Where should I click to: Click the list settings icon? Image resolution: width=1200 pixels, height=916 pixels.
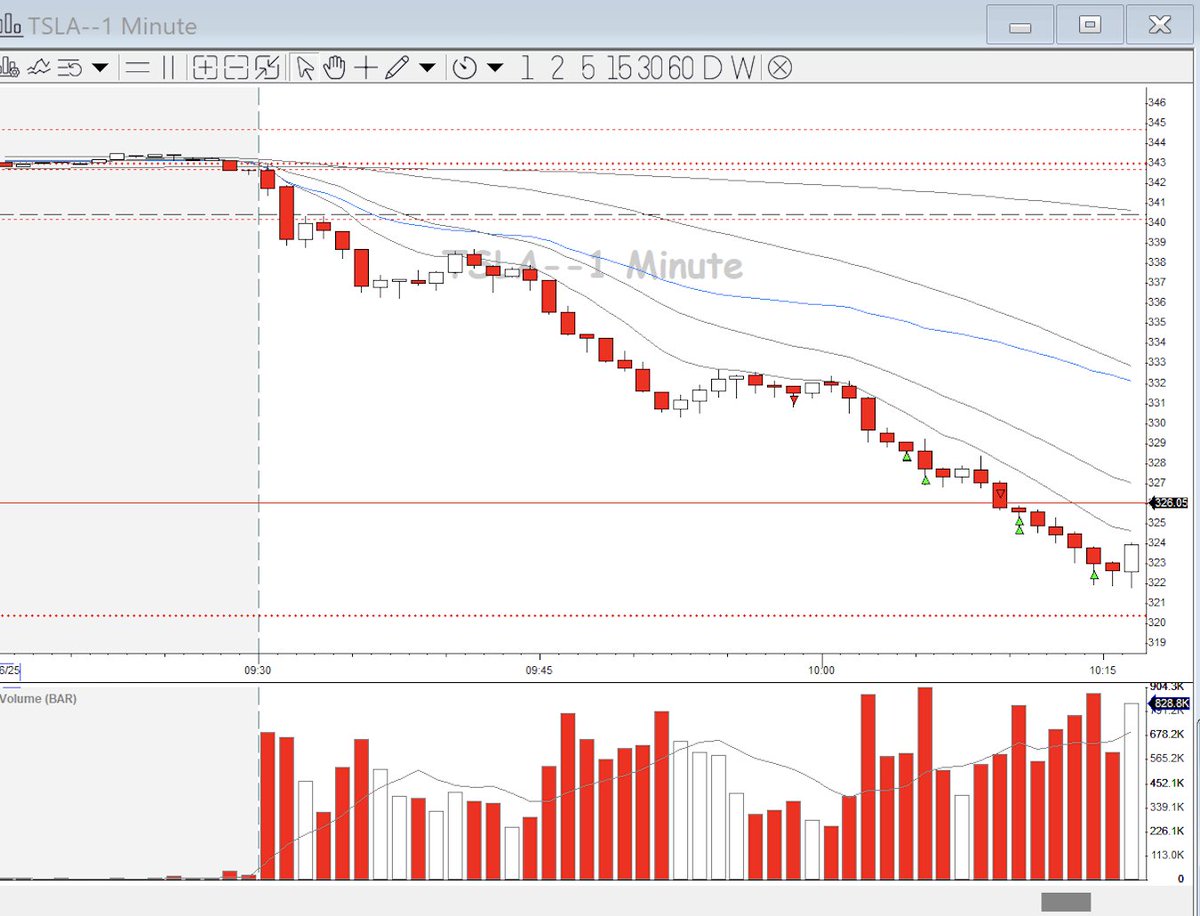pyautogui.click(x=69, y=68)
